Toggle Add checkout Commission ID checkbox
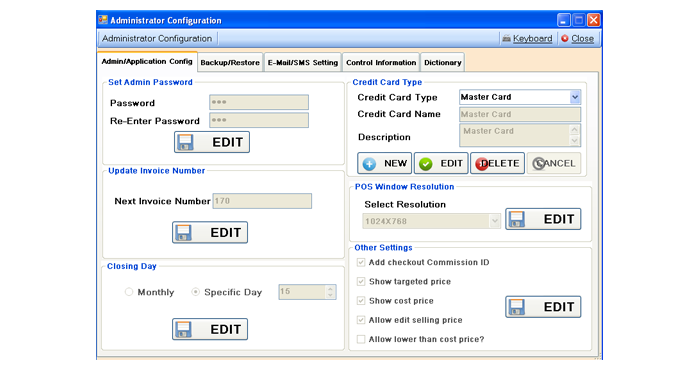The width and height of the screenshot is (700, 371). coord(361,263)
